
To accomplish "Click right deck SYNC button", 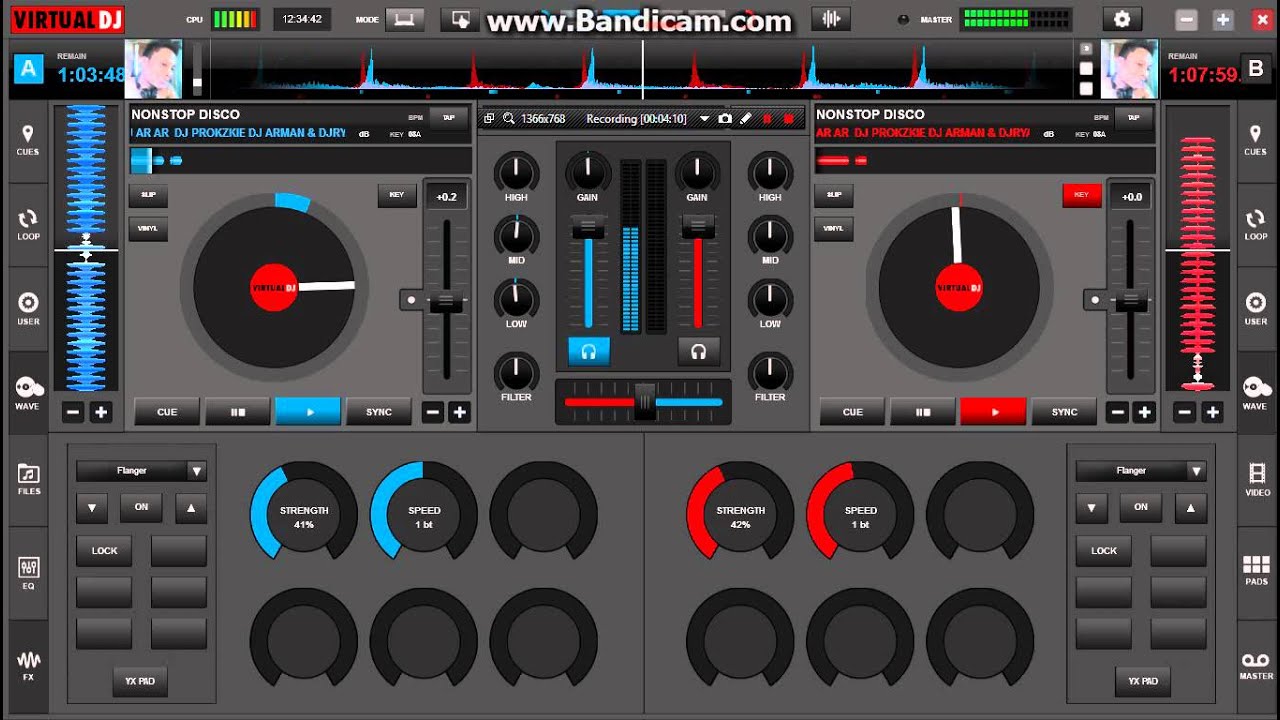I will pos(1064,412).
